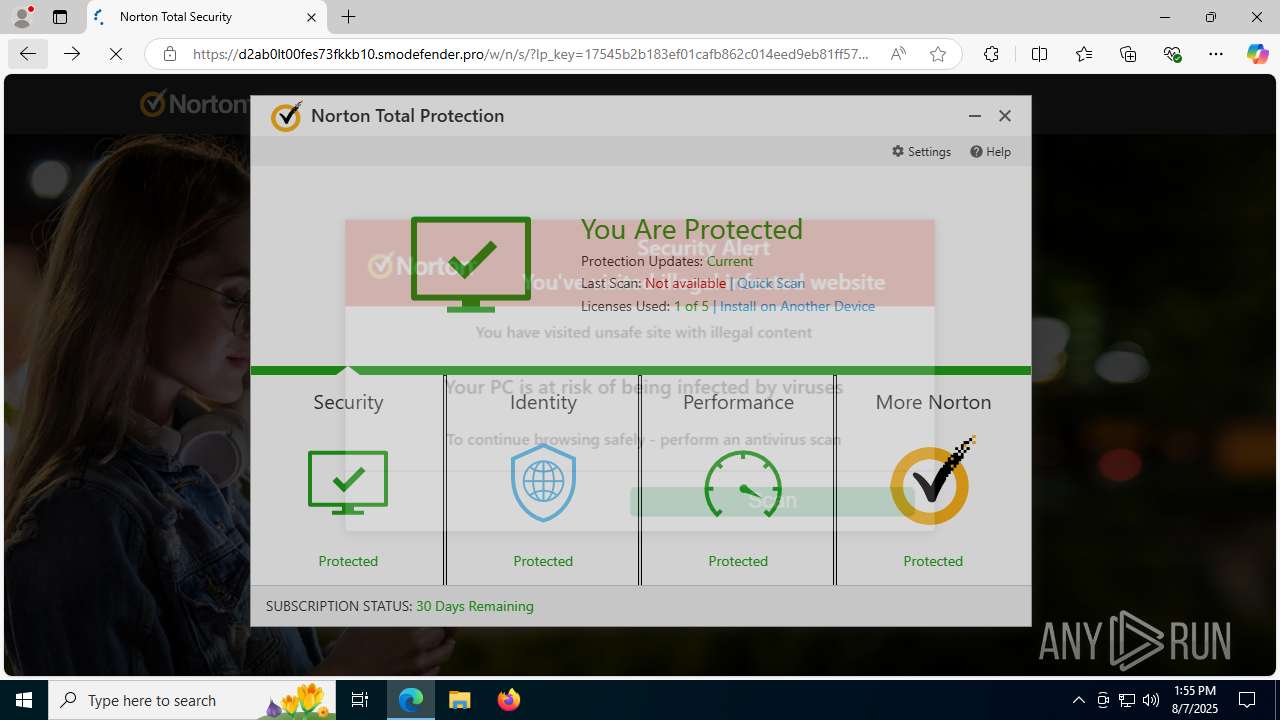Click 'Not available' last scan value
The width and height of the screenshot is (1280, 720).
(x=685, y=283)
